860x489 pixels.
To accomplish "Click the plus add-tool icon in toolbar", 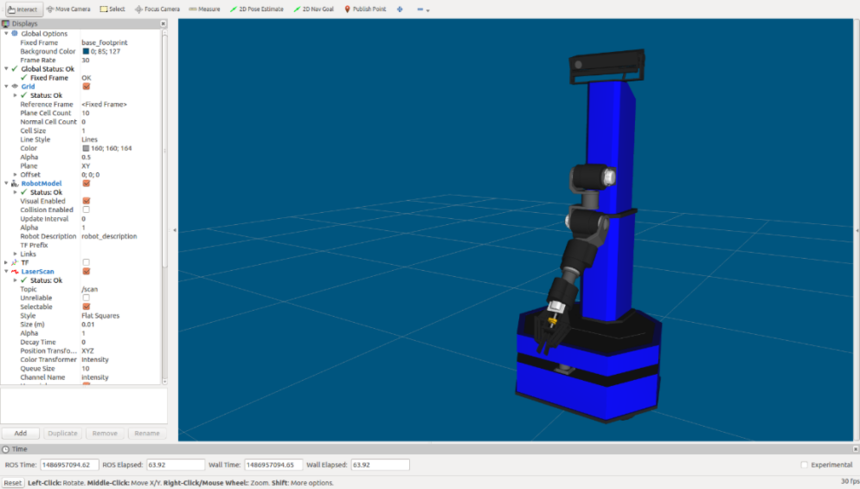I will tap(400, 9).
